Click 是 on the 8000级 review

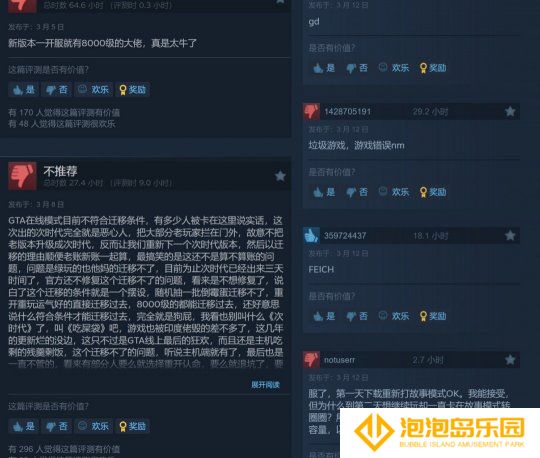click(23, 90)
